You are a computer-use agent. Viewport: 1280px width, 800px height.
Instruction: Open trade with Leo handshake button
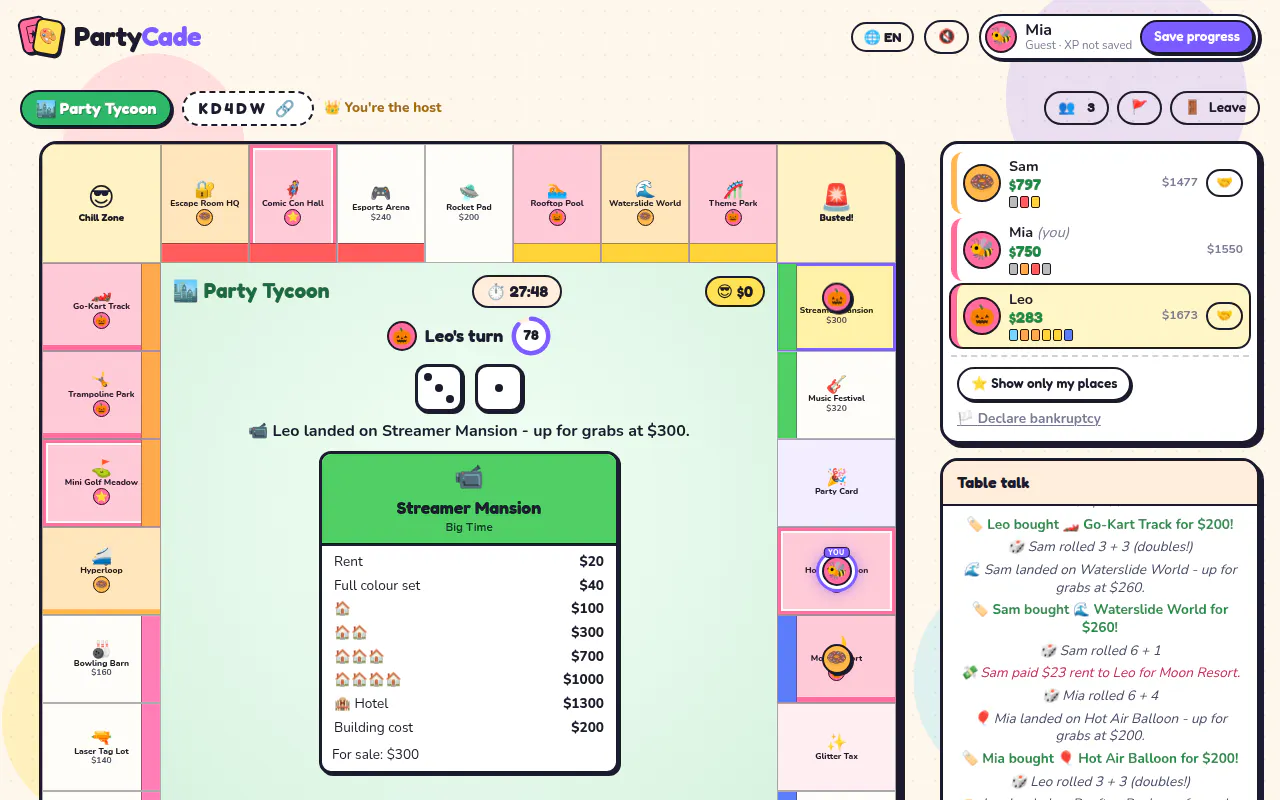pos(1224,316)
